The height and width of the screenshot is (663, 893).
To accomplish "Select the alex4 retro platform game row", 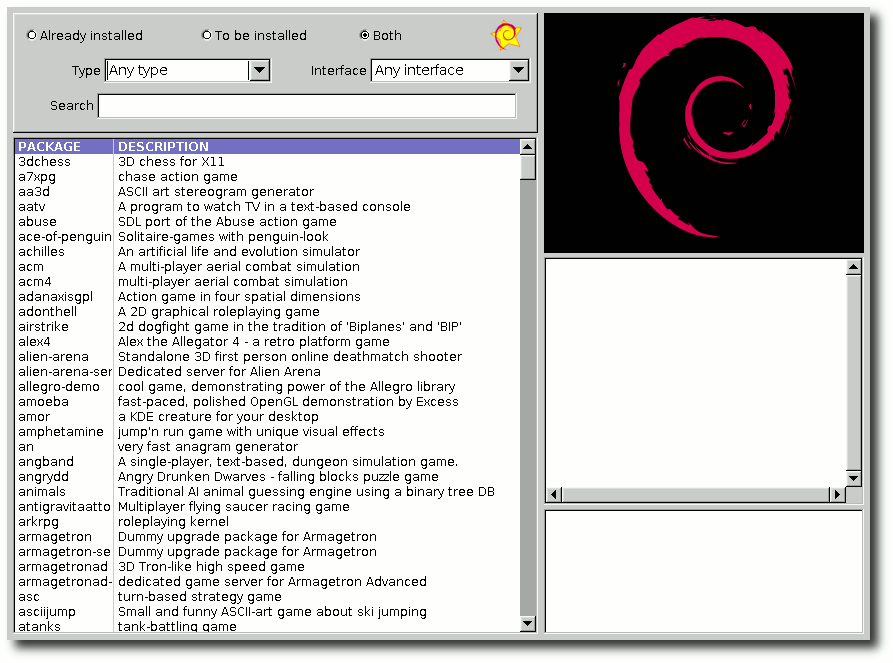I will [x=268, y=342].
